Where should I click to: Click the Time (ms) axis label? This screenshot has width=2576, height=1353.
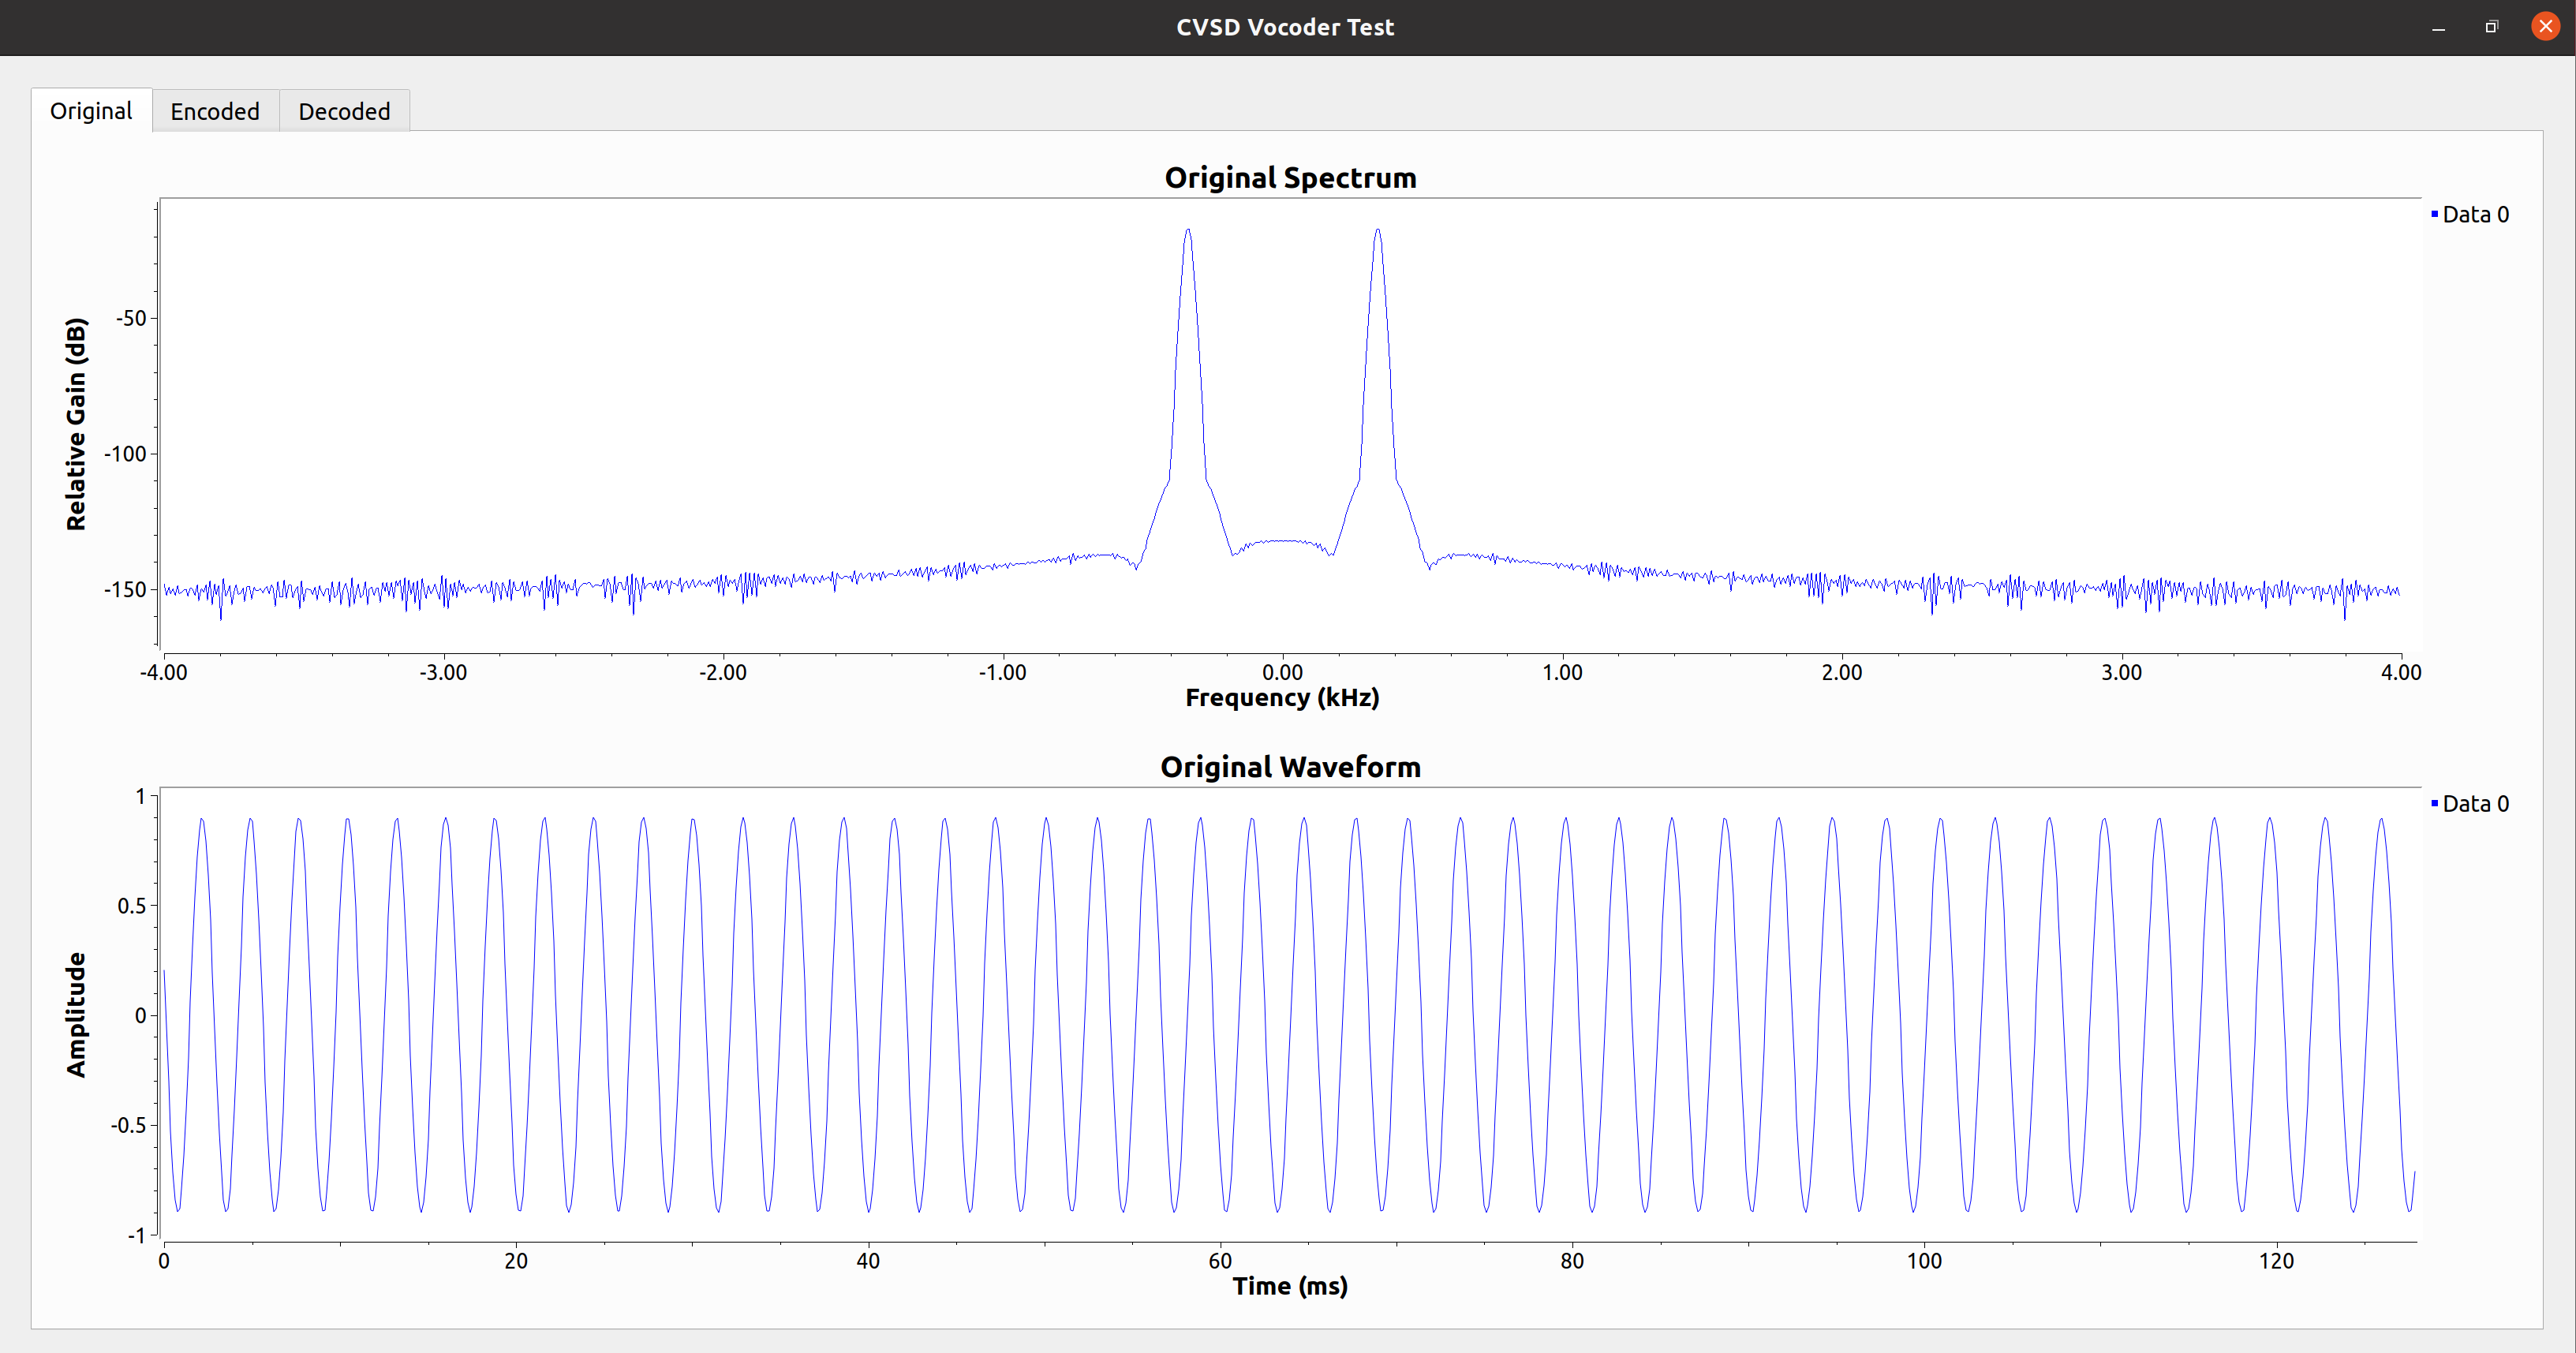tap(1289, 1286)
